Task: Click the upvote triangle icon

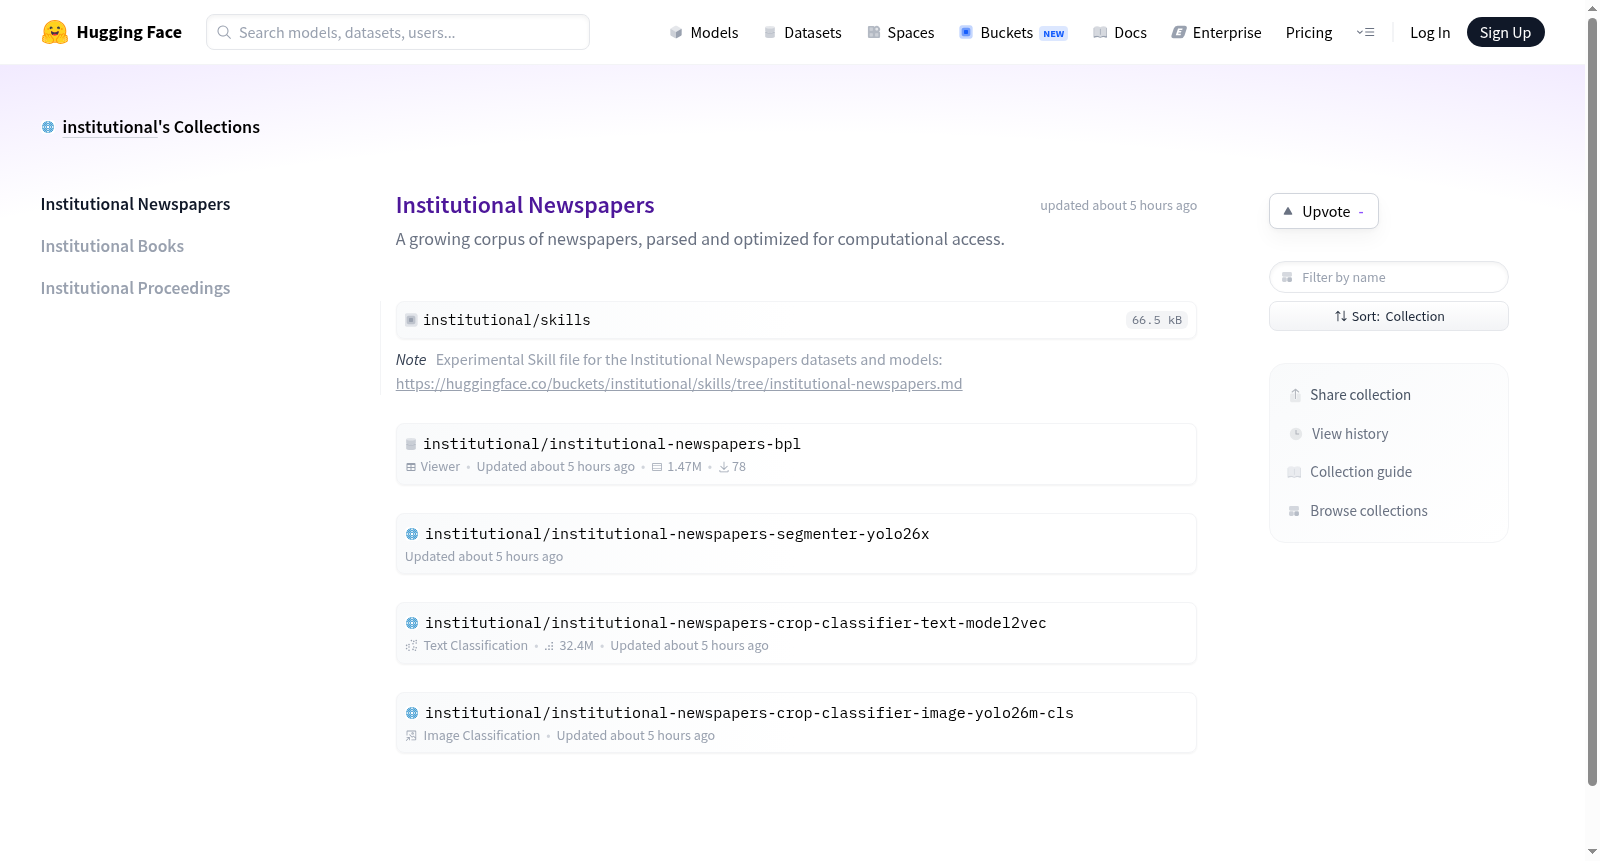Action: tap(1288, 211)
